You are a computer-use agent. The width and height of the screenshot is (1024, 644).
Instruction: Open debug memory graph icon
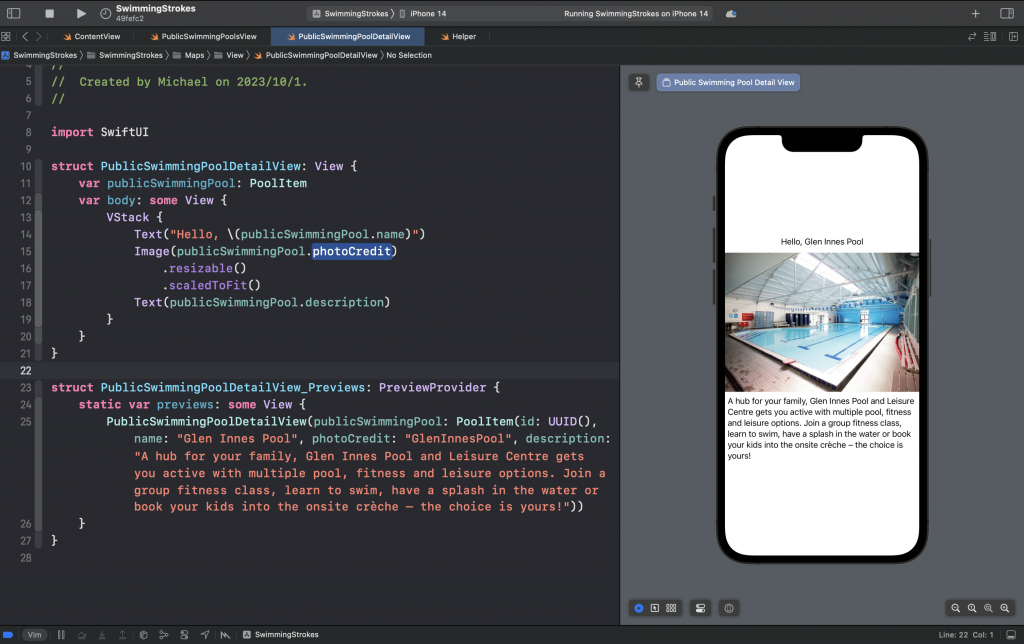(164, 635)
